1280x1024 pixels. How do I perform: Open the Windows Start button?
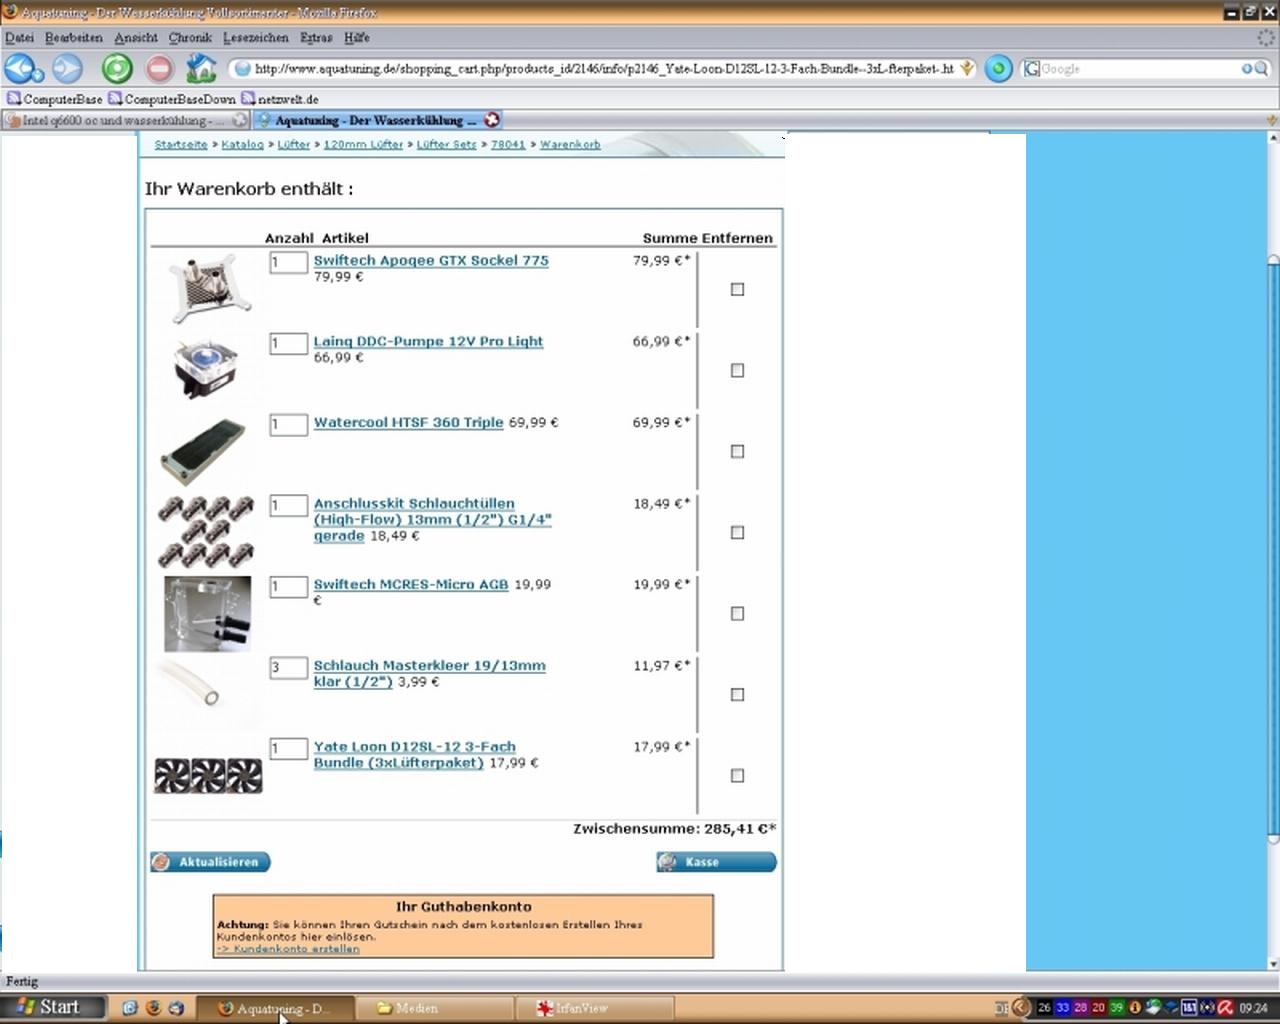[x=53, y=1007]
